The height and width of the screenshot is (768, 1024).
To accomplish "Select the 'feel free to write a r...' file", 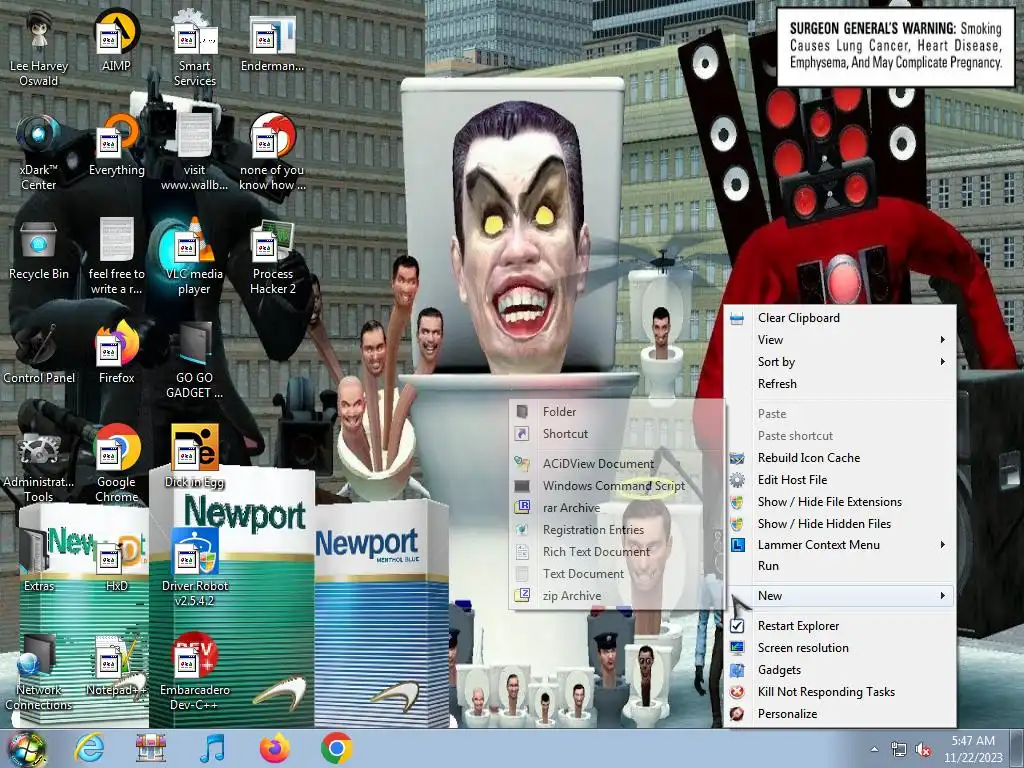I will click(x=116, y=257).
